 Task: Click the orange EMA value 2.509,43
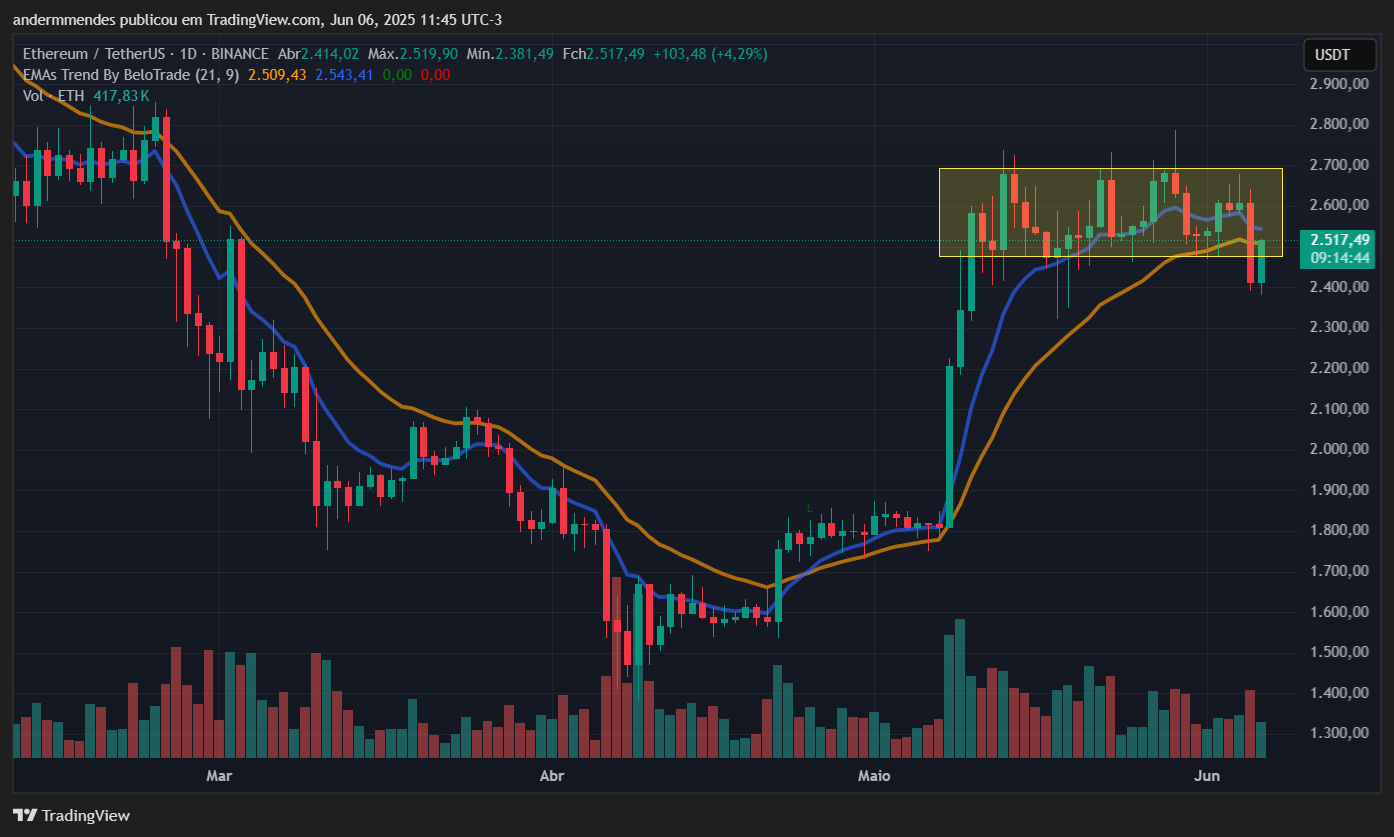click(x=277, y=75)
